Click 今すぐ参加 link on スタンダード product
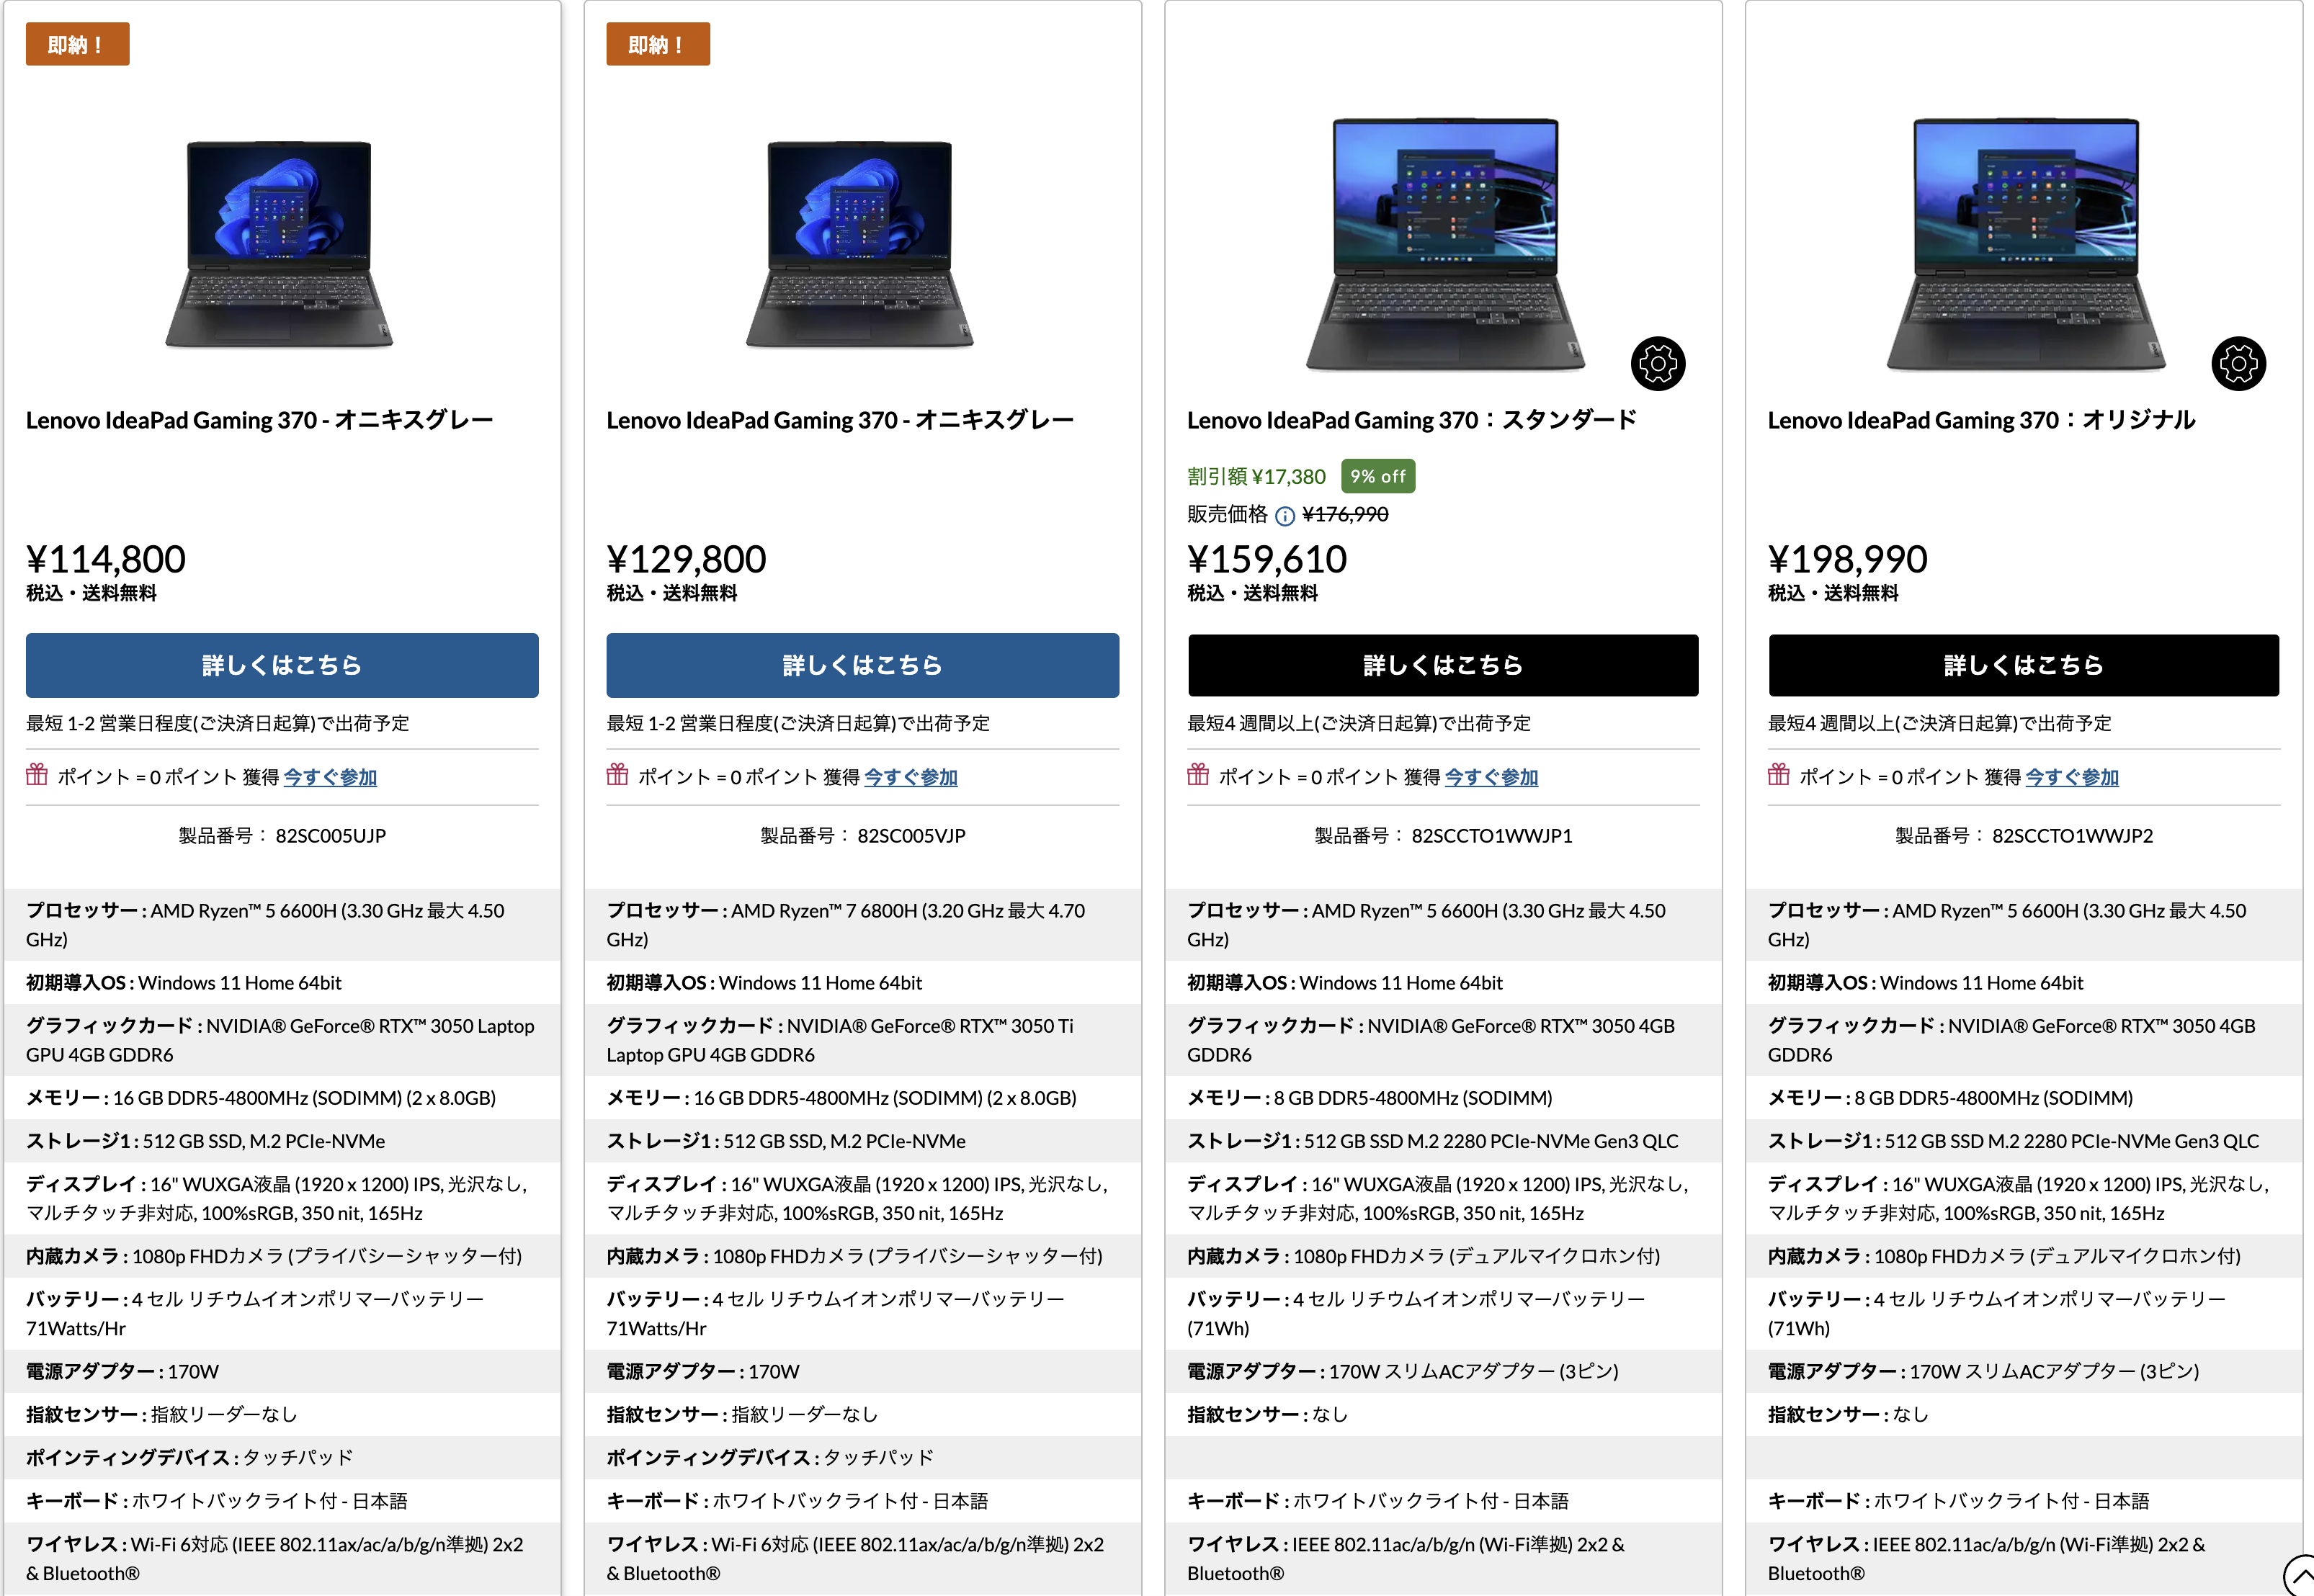2314x1596 pixels. (1491, 777)
